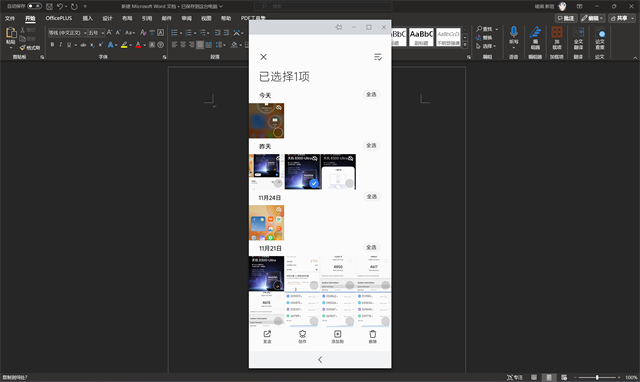Click Replace in Word editing group

484,38
